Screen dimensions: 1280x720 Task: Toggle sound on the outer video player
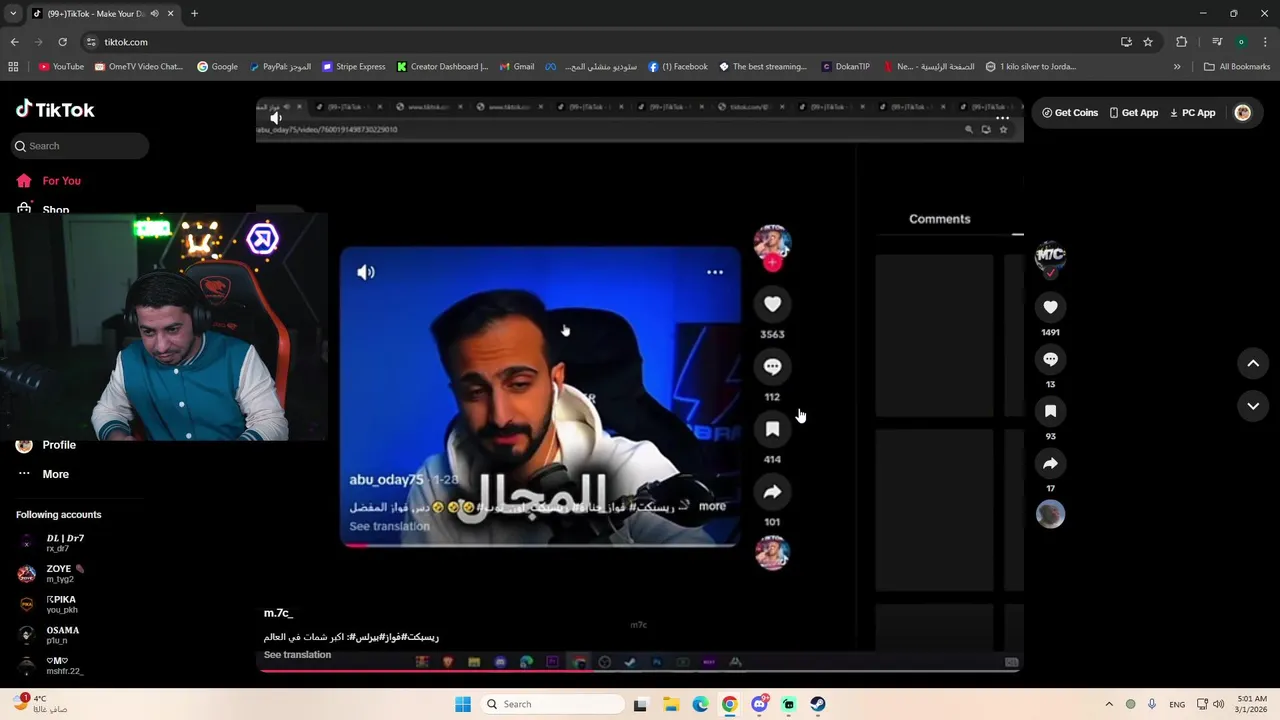click(276, 117)
